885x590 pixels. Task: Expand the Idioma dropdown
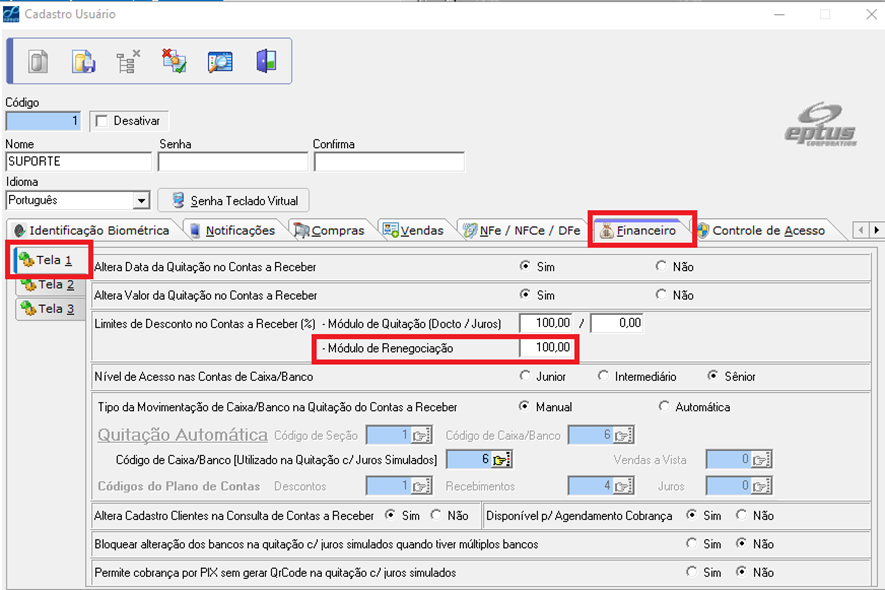pos(141,200)
